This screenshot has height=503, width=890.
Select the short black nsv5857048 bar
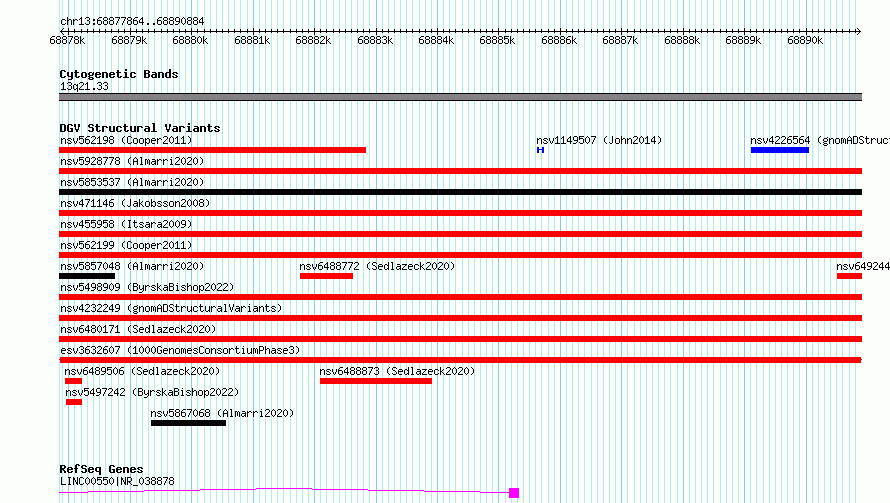click(x=87, y=276)
